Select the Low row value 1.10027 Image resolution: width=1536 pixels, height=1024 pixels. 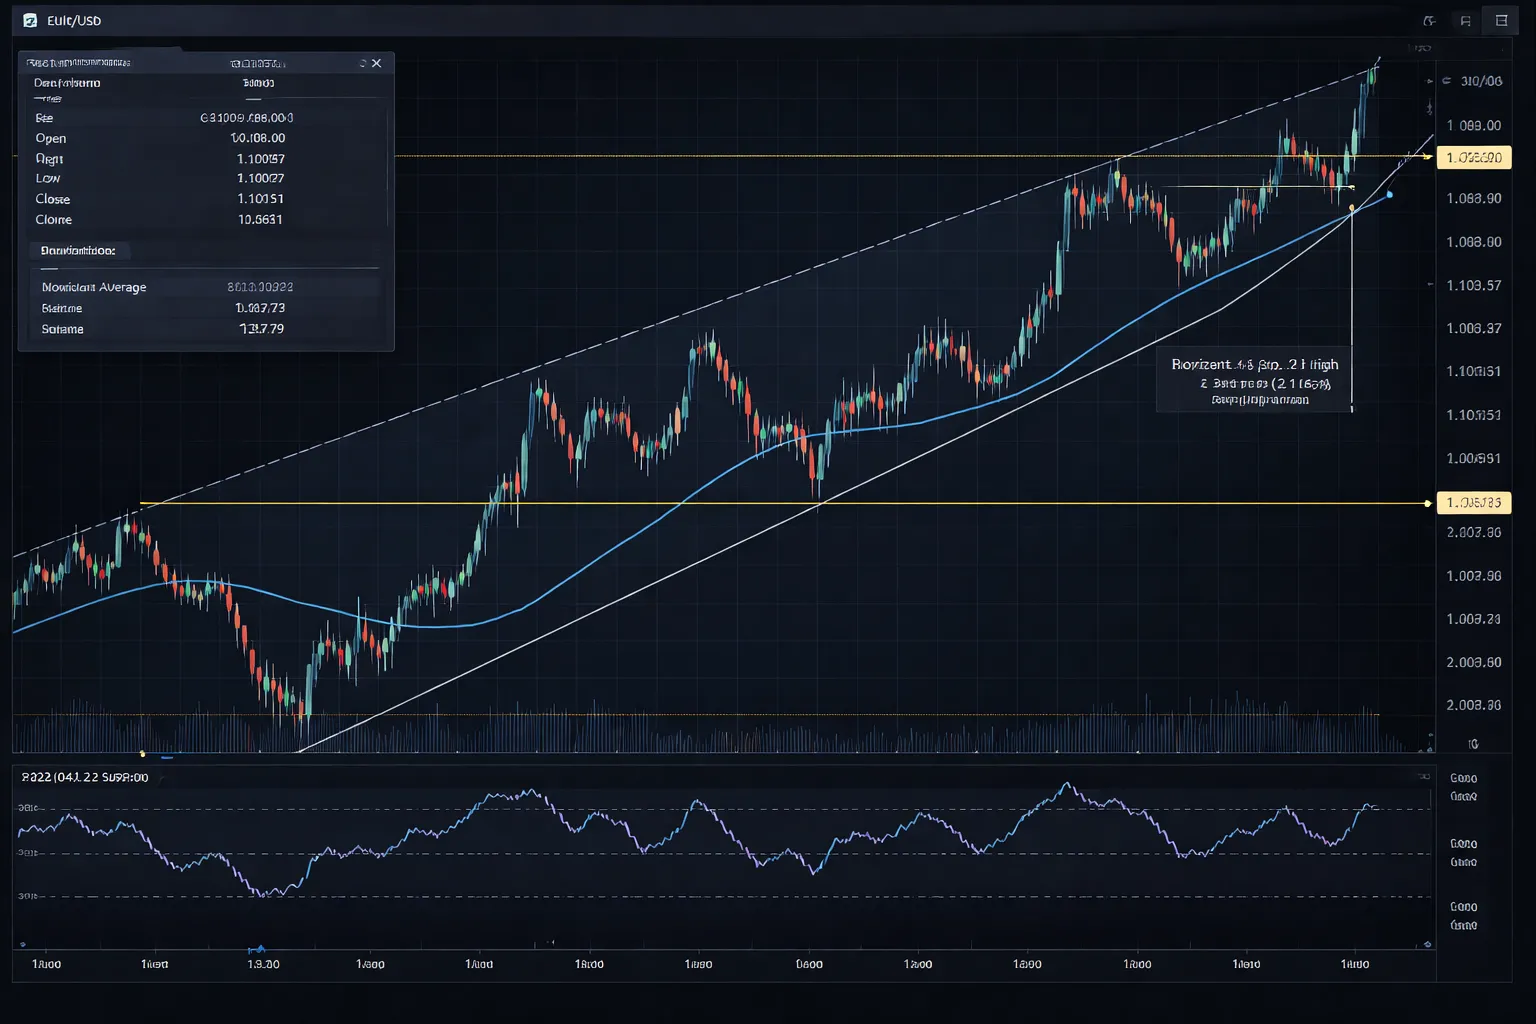point(260,178)
